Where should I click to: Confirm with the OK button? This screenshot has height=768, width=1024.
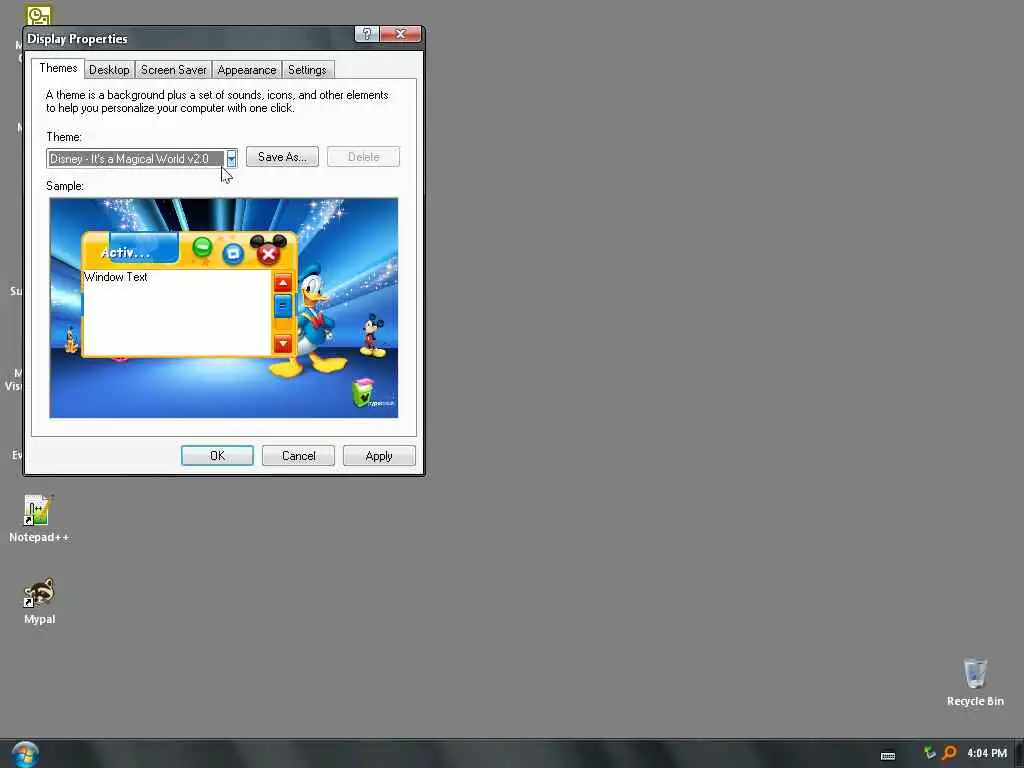click(217, 456)
